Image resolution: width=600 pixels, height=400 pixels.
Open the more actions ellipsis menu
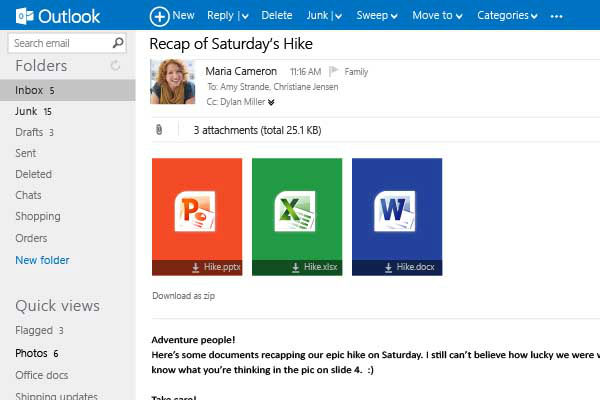(557, 16)
